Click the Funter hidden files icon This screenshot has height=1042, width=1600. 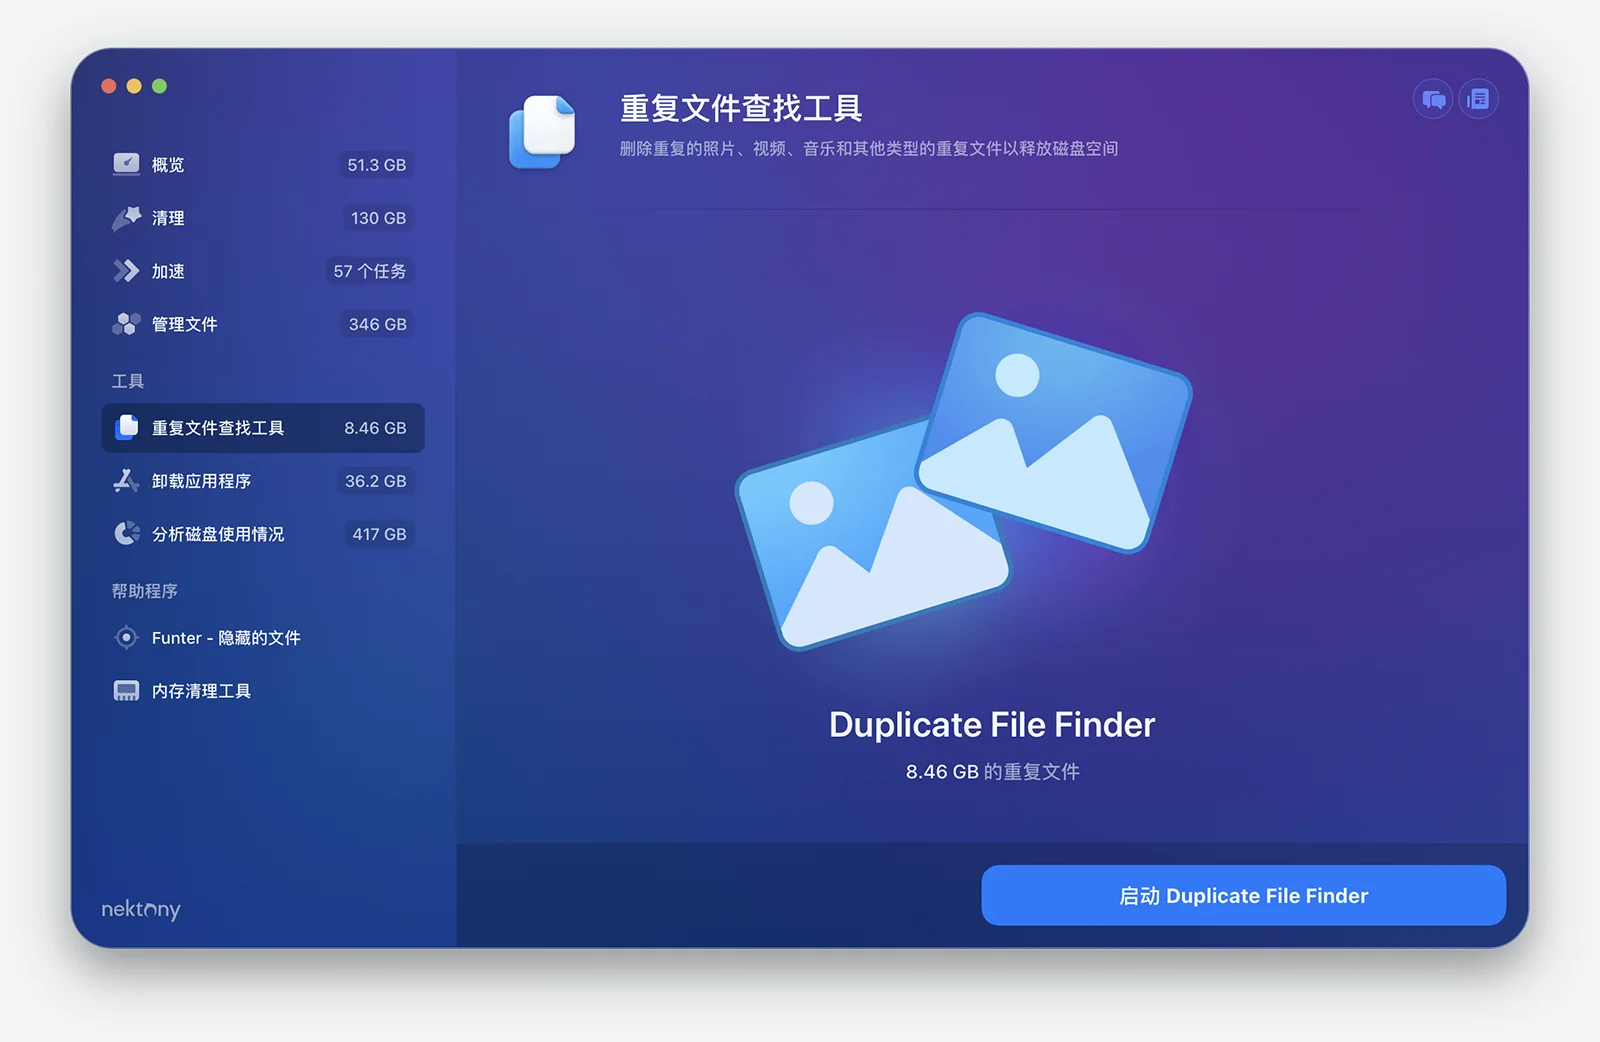click(x=126, y=638)
